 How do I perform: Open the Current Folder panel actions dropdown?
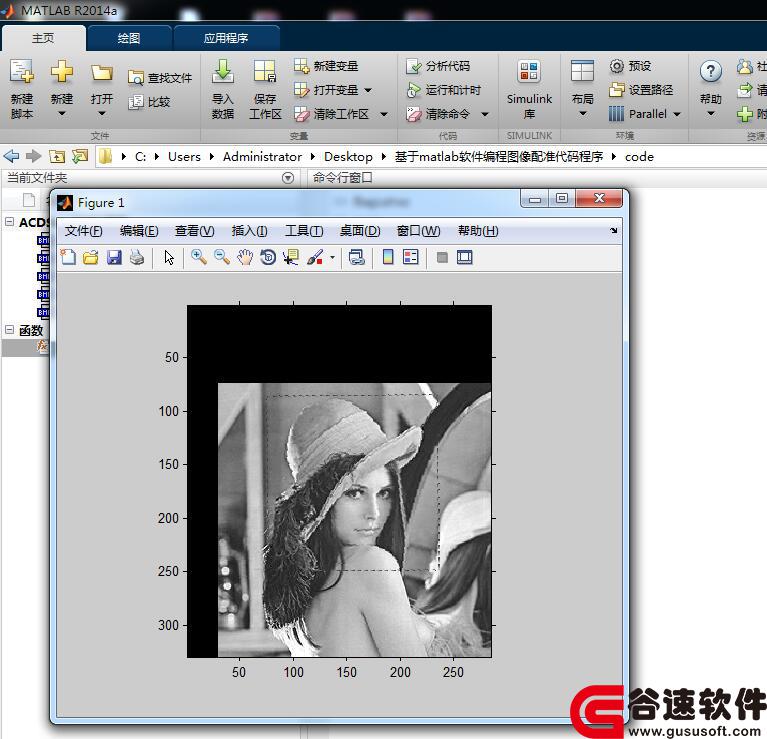(x=288, y=178)
